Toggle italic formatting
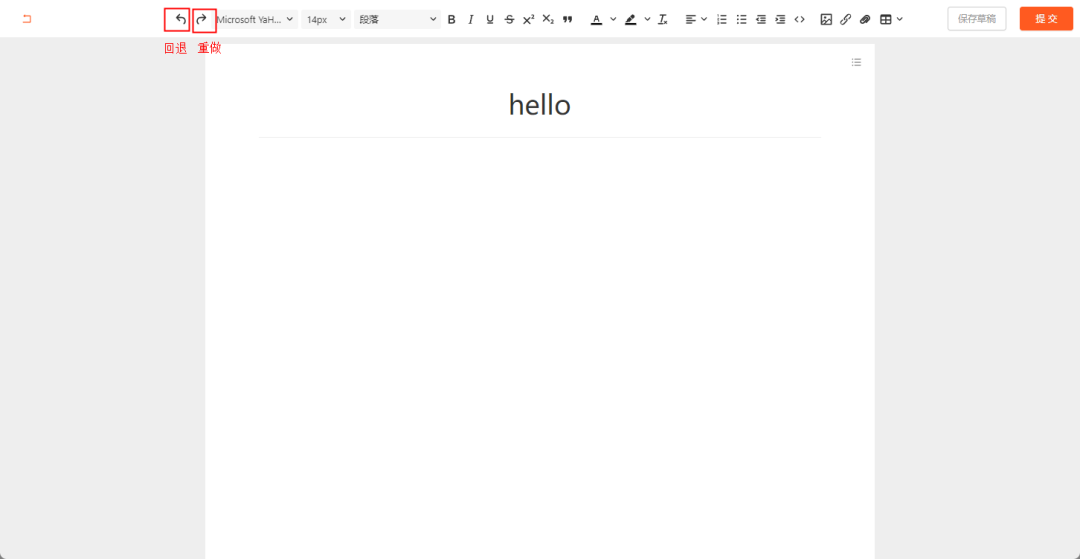 pos(470,19)
